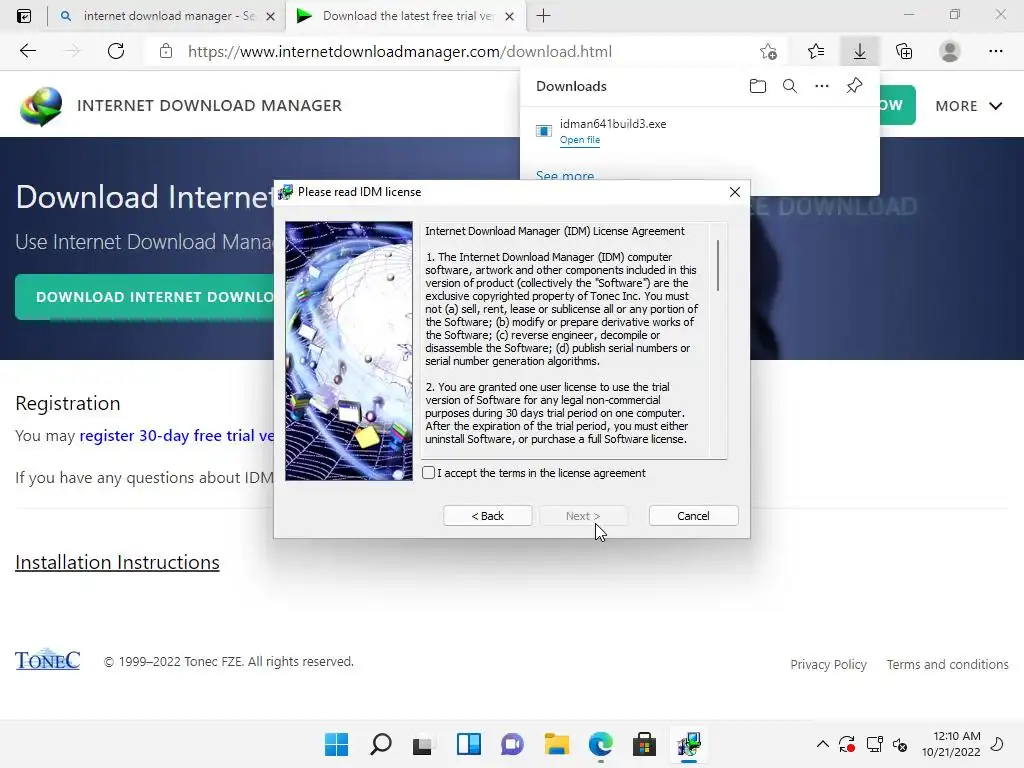Open a new browser tab

pos(543,16)
